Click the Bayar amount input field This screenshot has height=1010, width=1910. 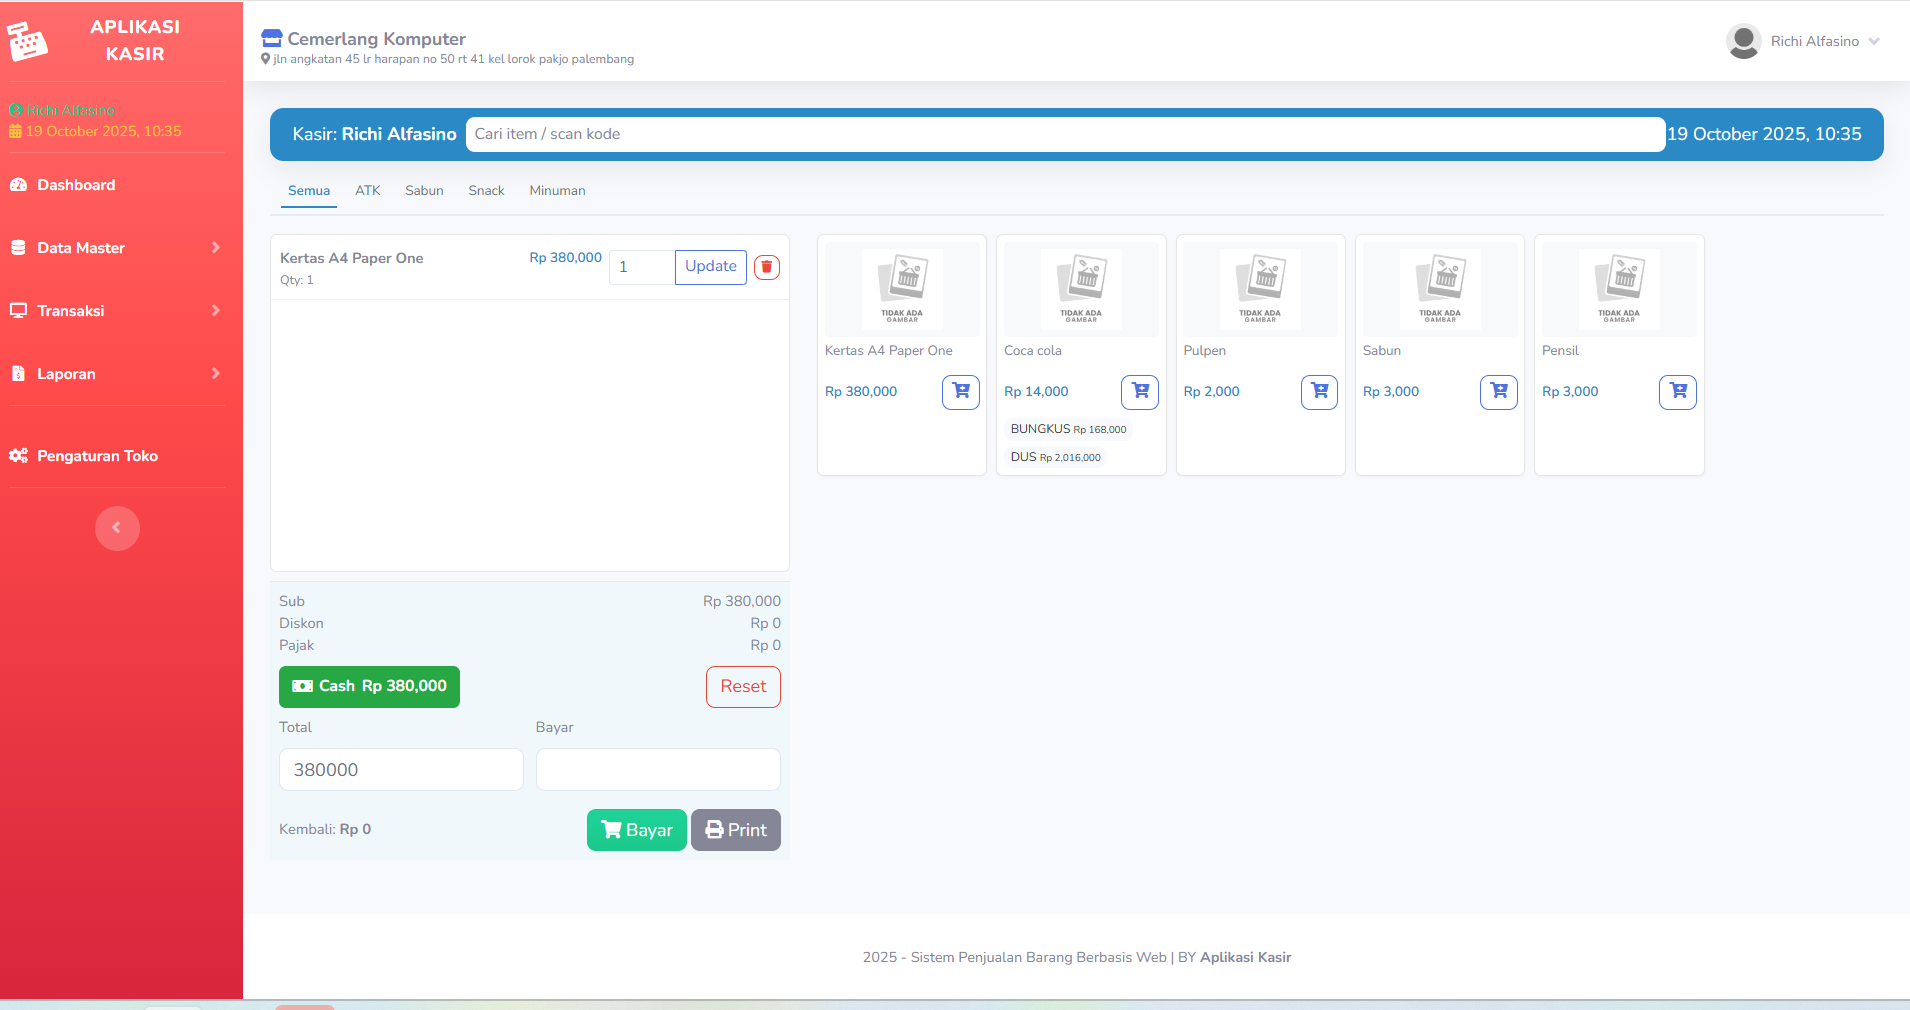657,770
